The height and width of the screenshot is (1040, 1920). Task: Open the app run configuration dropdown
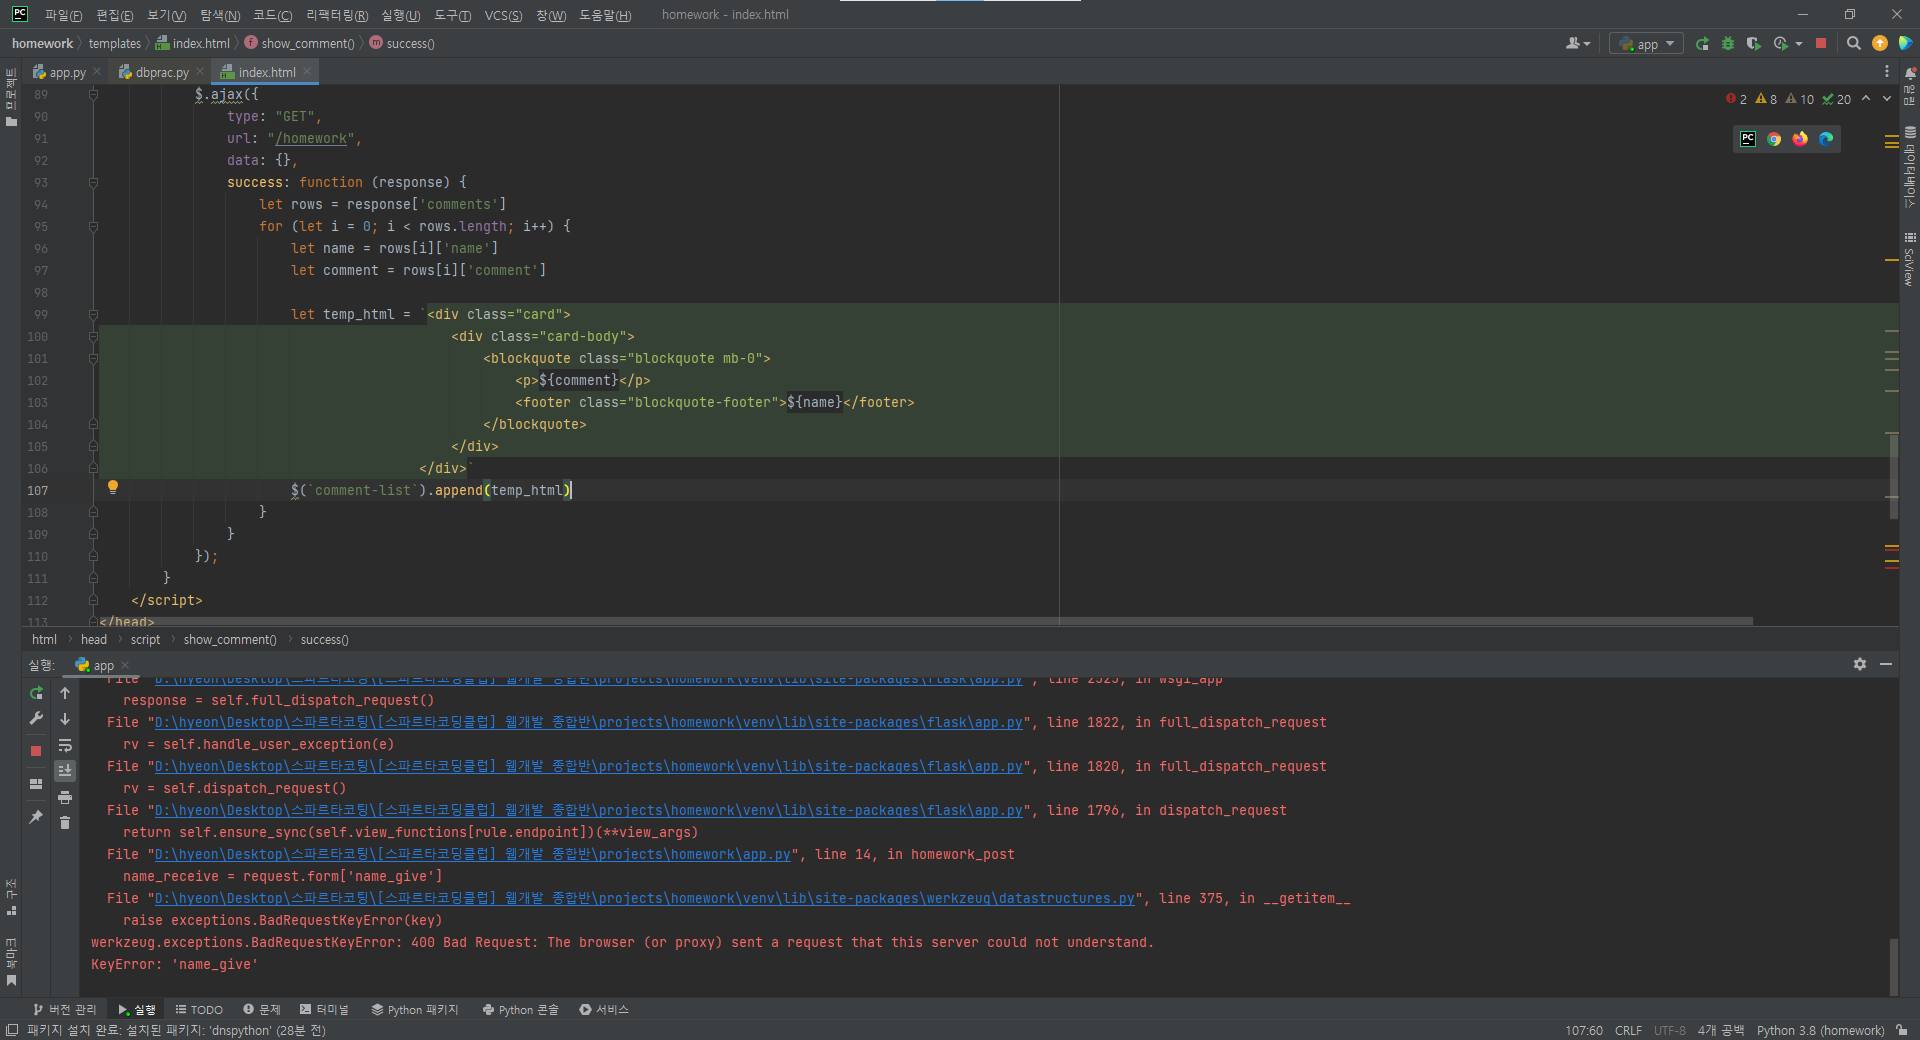tap(1646, 44)
